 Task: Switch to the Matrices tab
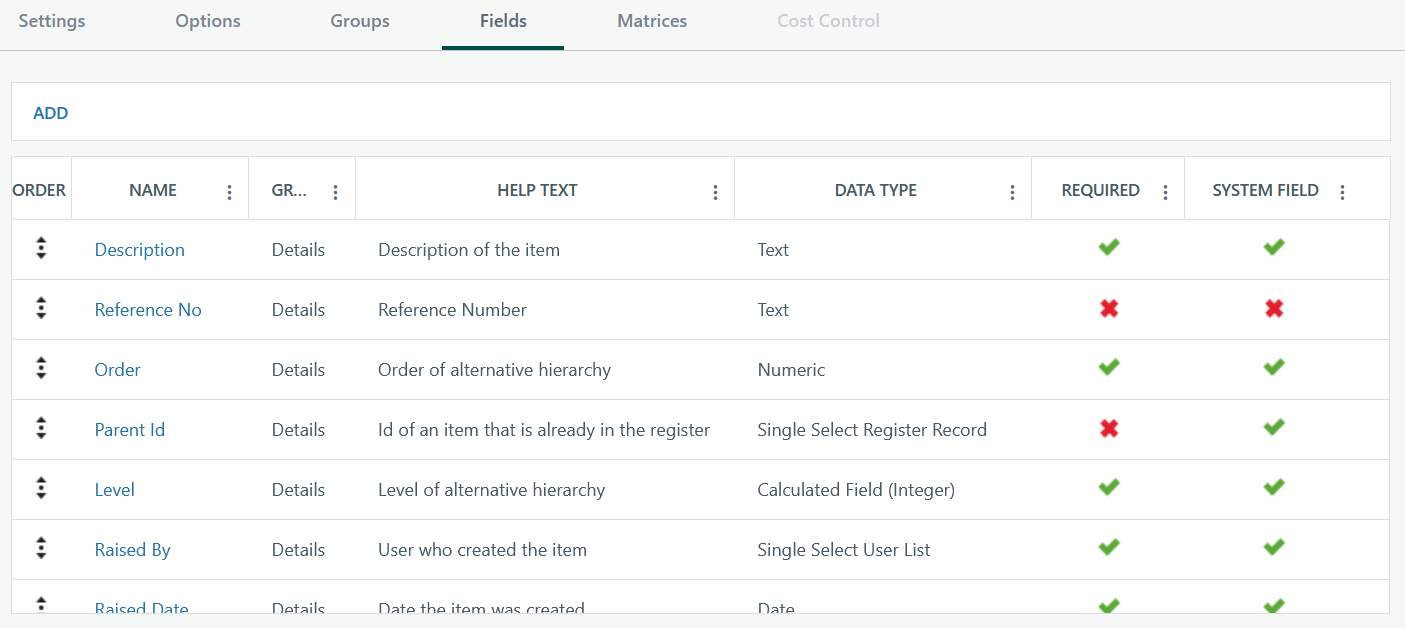click(652, 21)
